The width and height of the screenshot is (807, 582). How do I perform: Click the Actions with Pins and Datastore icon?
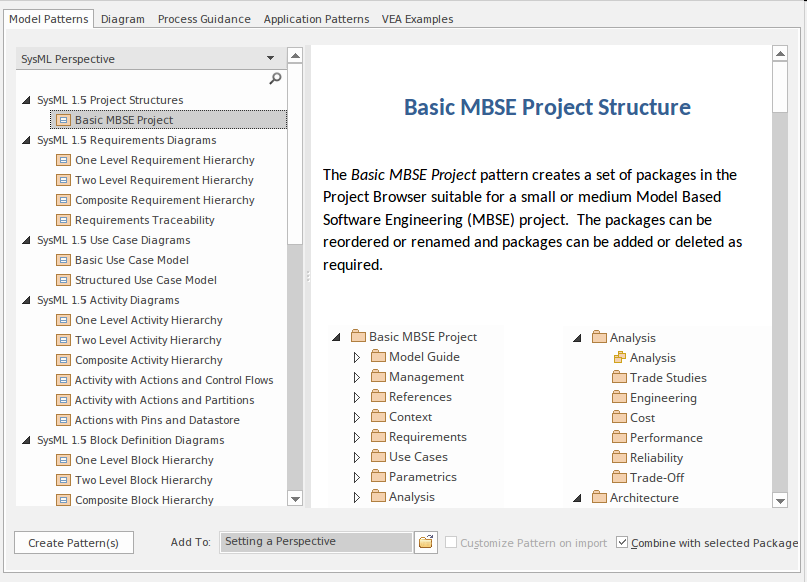tap(63, 420)
